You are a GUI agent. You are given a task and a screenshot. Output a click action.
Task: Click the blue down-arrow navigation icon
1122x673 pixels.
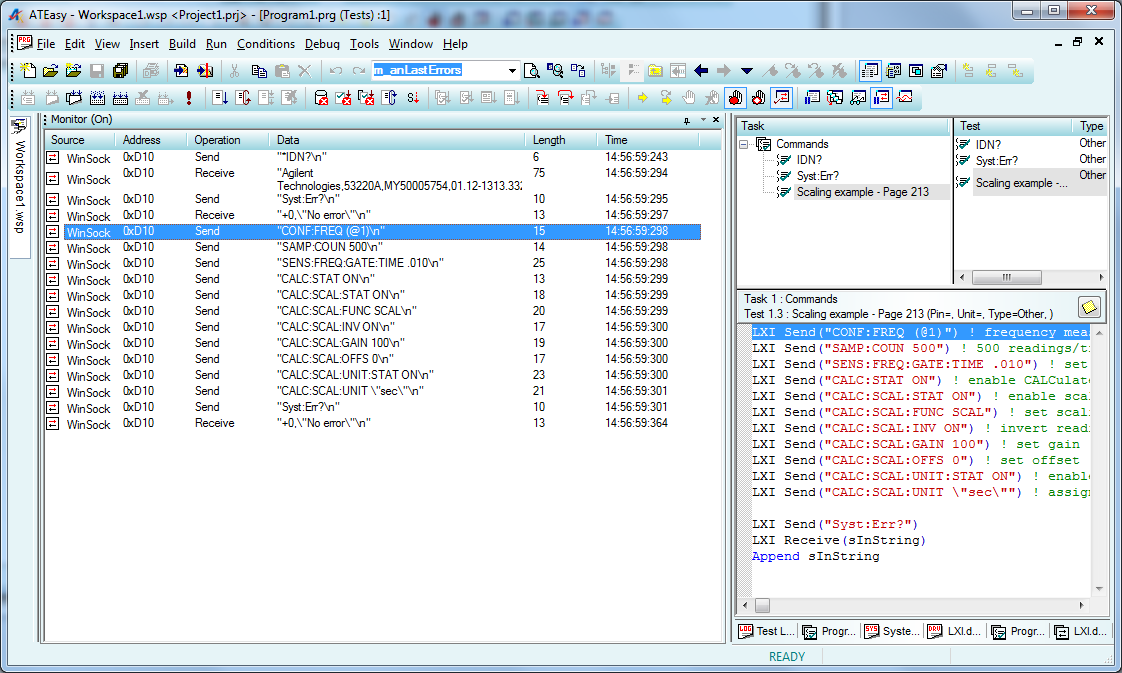(x=746, y=70)
